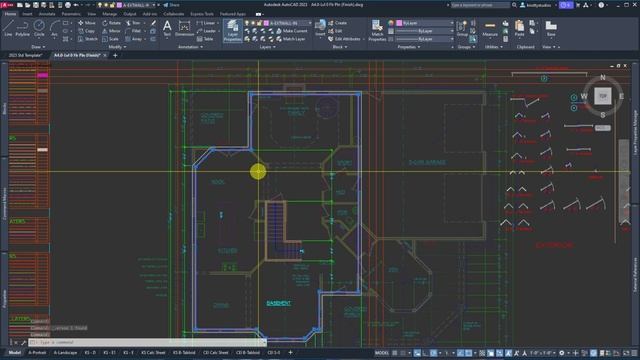640x360 pixels.
Task: Click the Linear dimension tool
Action: [x=206, y=23]
